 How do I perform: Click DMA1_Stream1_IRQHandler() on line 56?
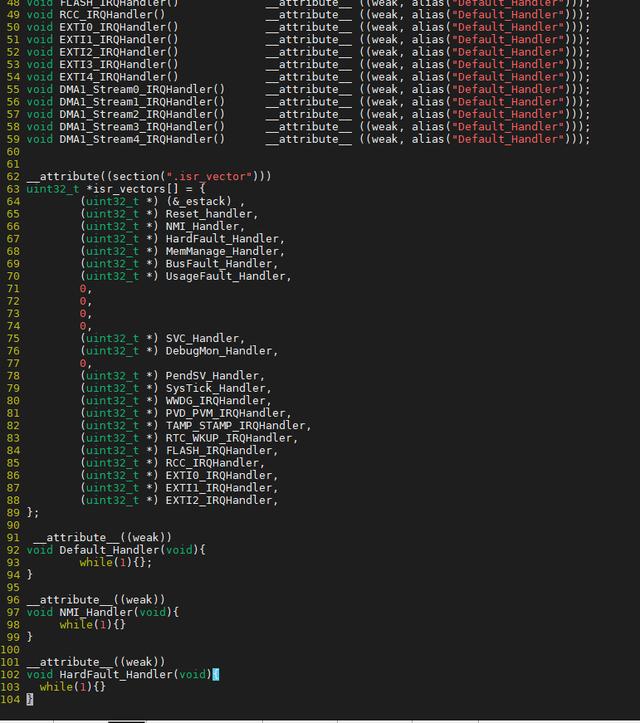(142, 102)
